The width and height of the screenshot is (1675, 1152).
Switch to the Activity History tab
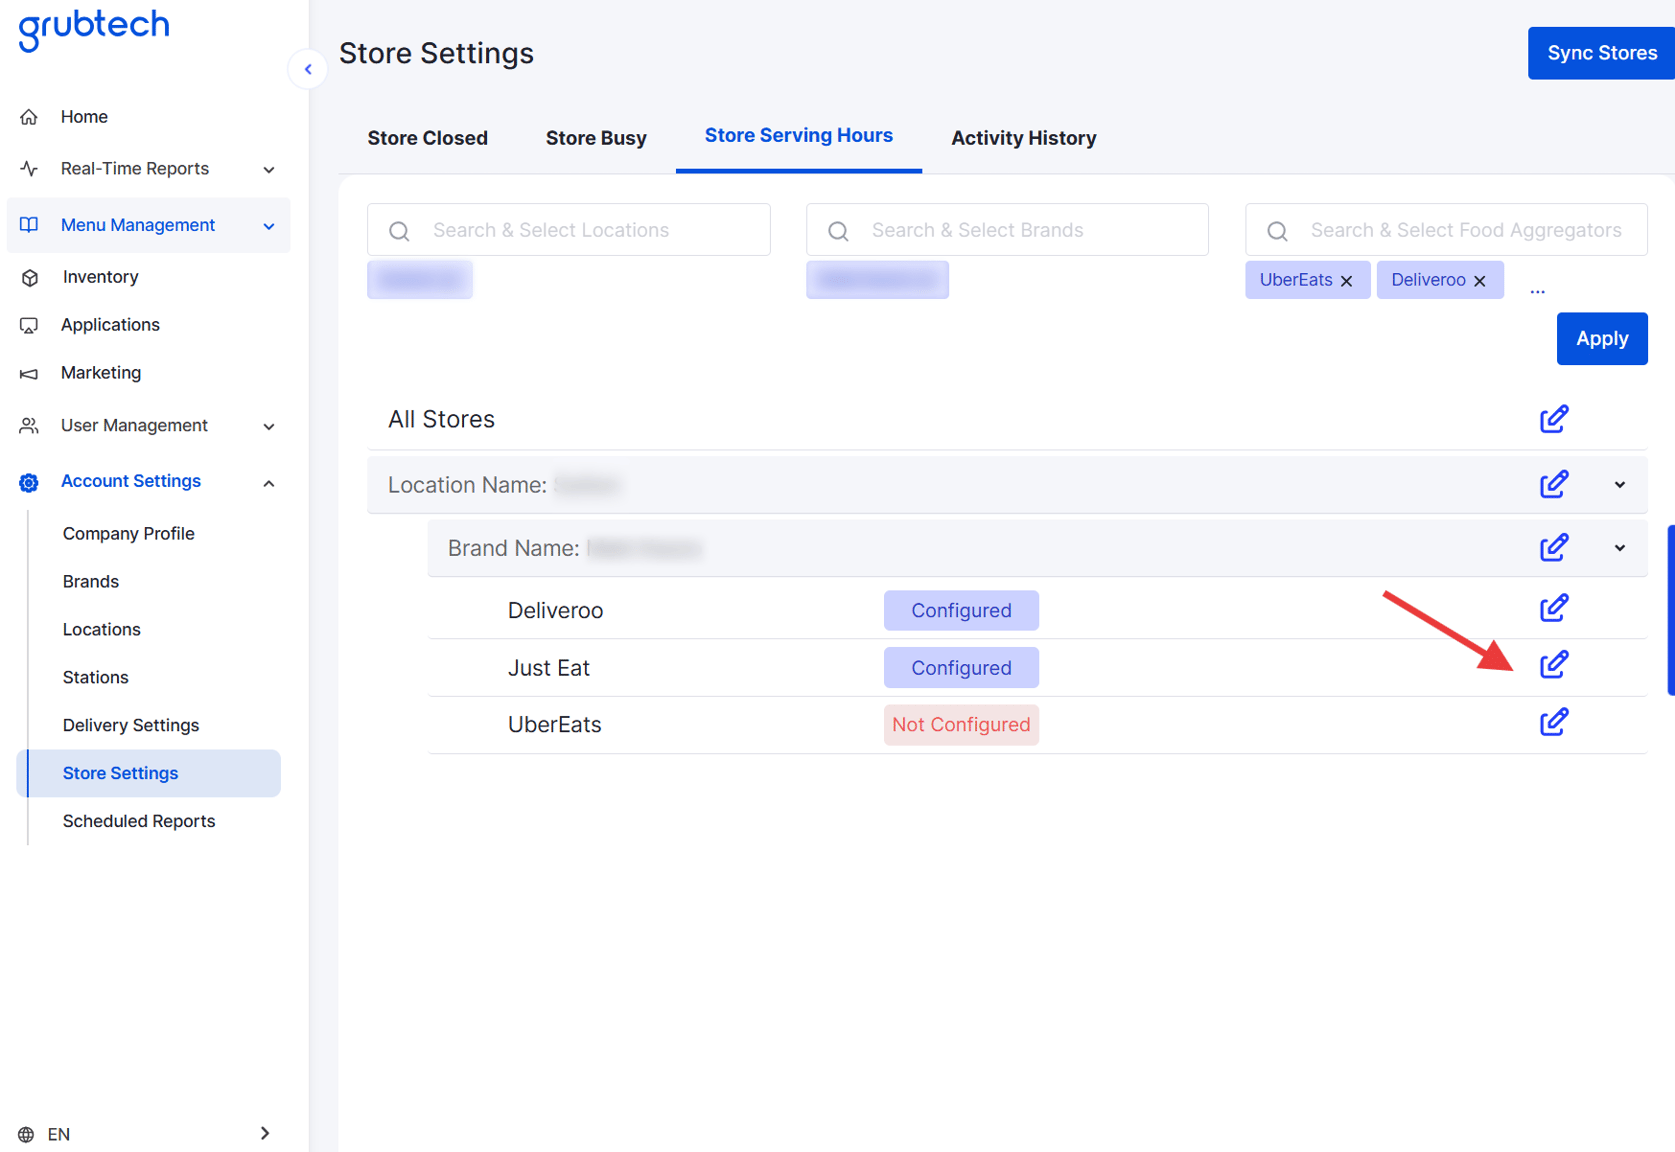point(1023,138)
